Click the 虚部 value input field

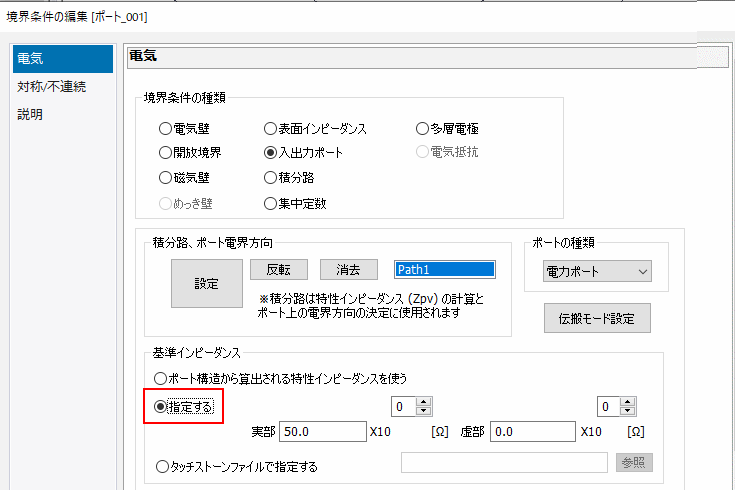pyautogui.click(x=534, y=432)
